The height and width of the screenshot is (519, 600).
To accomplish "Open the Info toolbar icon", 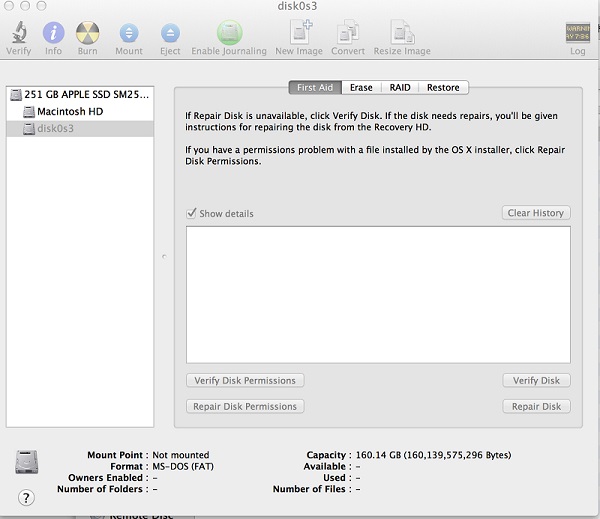I will (x=53, y=33).
